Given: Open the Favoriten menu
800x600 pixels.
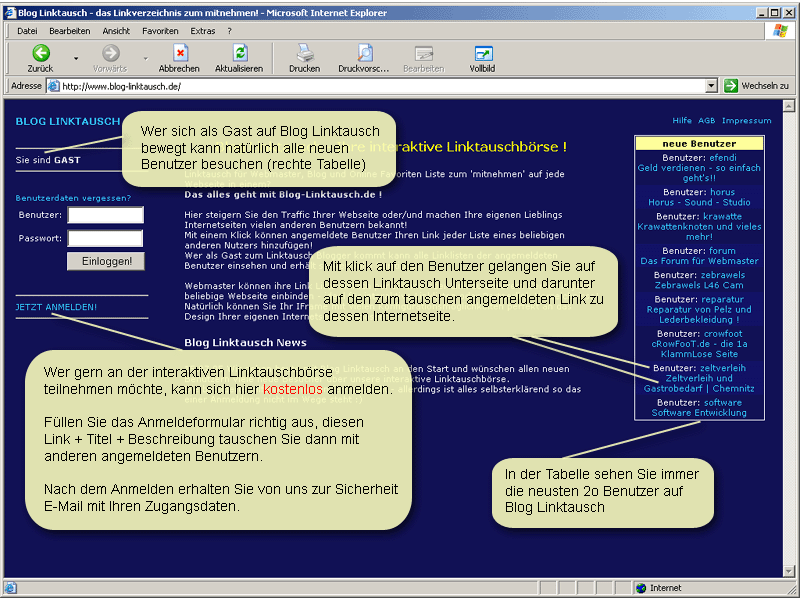Looking at the screenshot, I should [x=160, y=31].
